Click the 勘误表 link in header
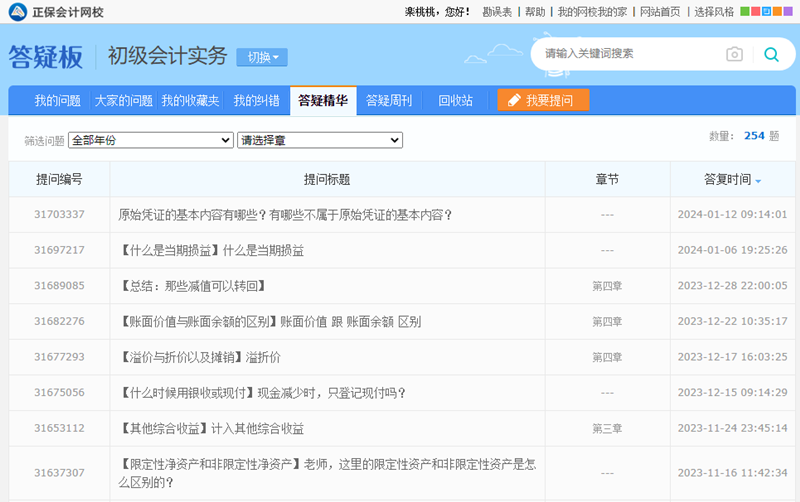 pyautogui.click(x=497, y=12)
